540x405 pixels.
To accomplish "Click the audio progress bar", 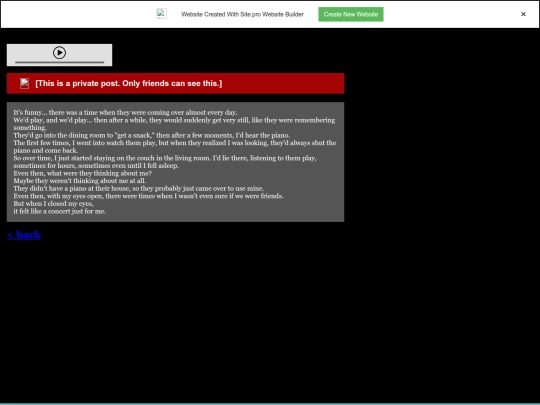I will click(59, 62).
